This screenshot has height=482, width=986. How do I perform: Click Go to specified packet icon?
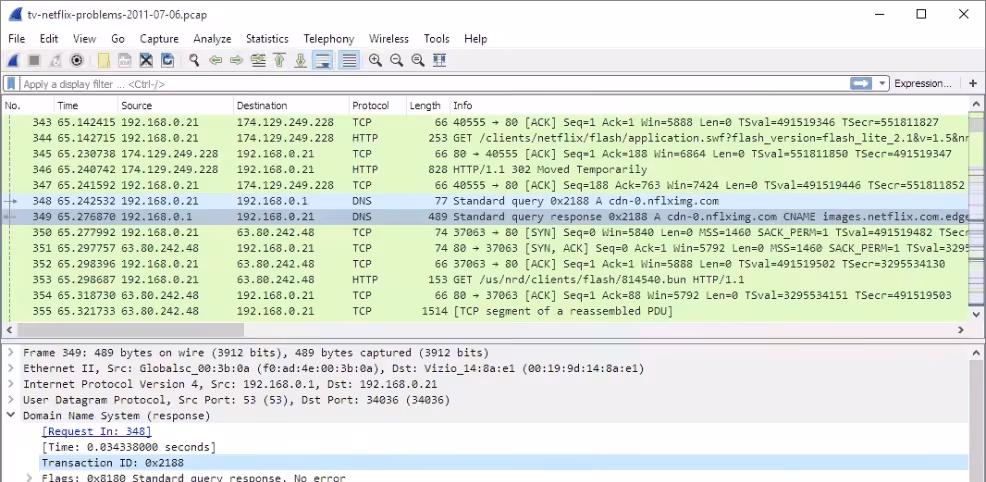(258, 60)
